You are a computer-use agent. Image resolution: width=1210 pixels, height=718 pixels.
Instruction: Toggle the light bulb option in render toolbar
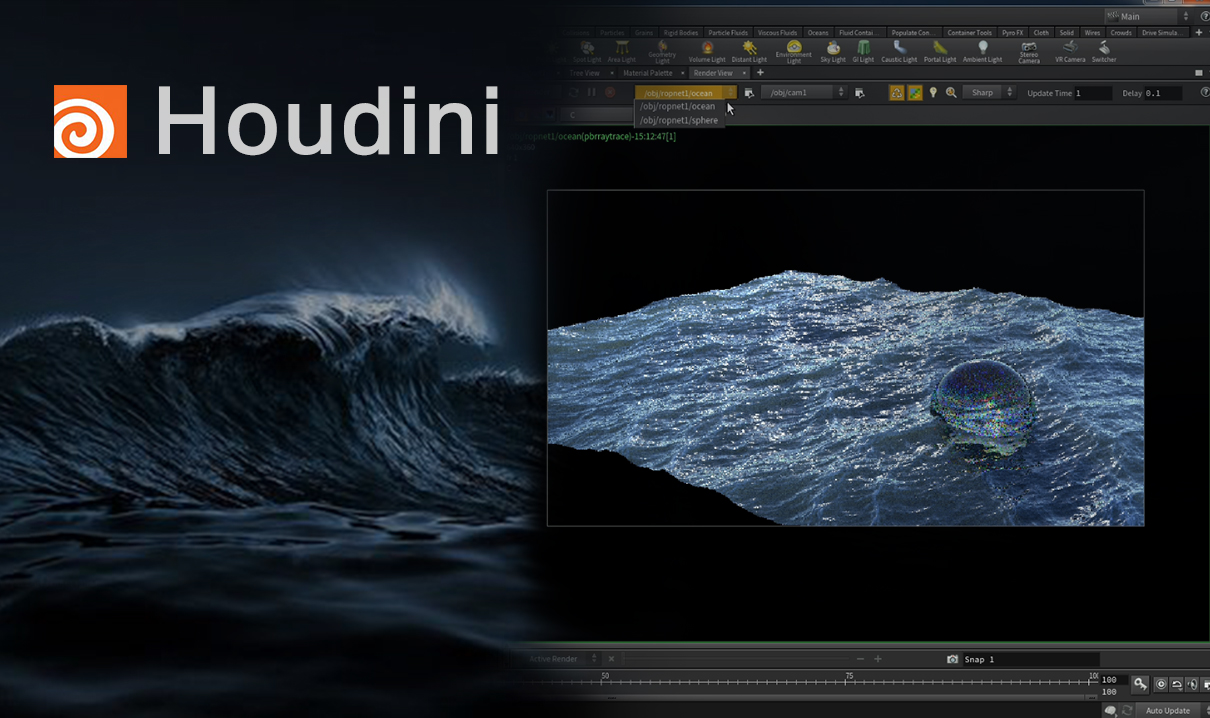pyautogui.click(x=933, y=92)
